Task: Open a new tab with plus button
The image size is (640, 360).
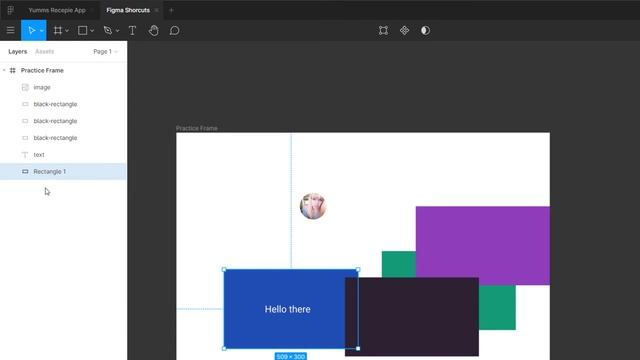Action: [171, 10]
